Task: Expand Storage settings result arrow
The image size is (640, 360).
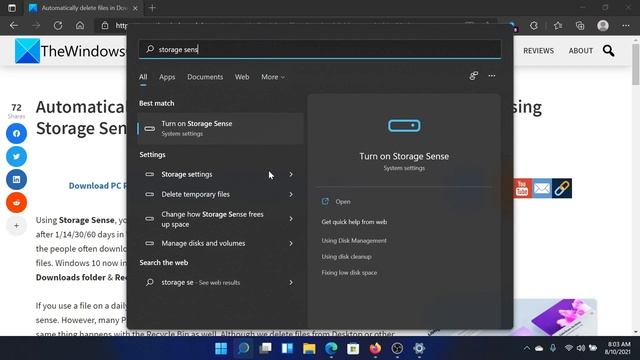Action: tap(291, 174)
